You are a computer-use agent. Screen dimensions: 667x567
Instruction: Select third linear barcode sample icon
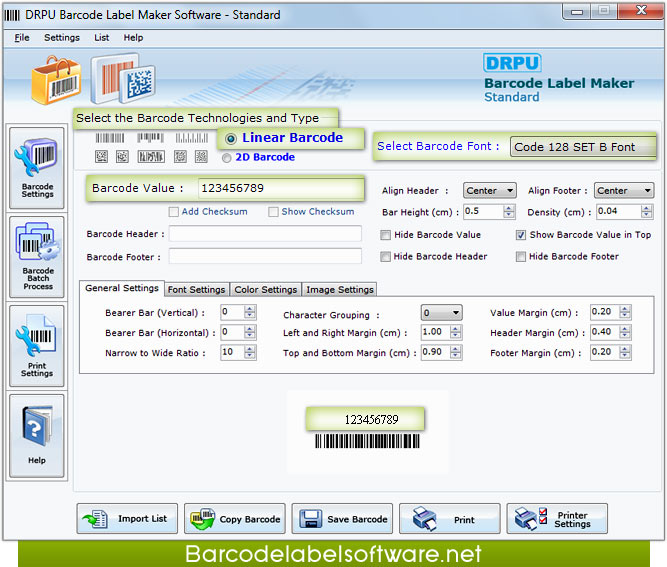pyautogui.click(x=192, y=138)
